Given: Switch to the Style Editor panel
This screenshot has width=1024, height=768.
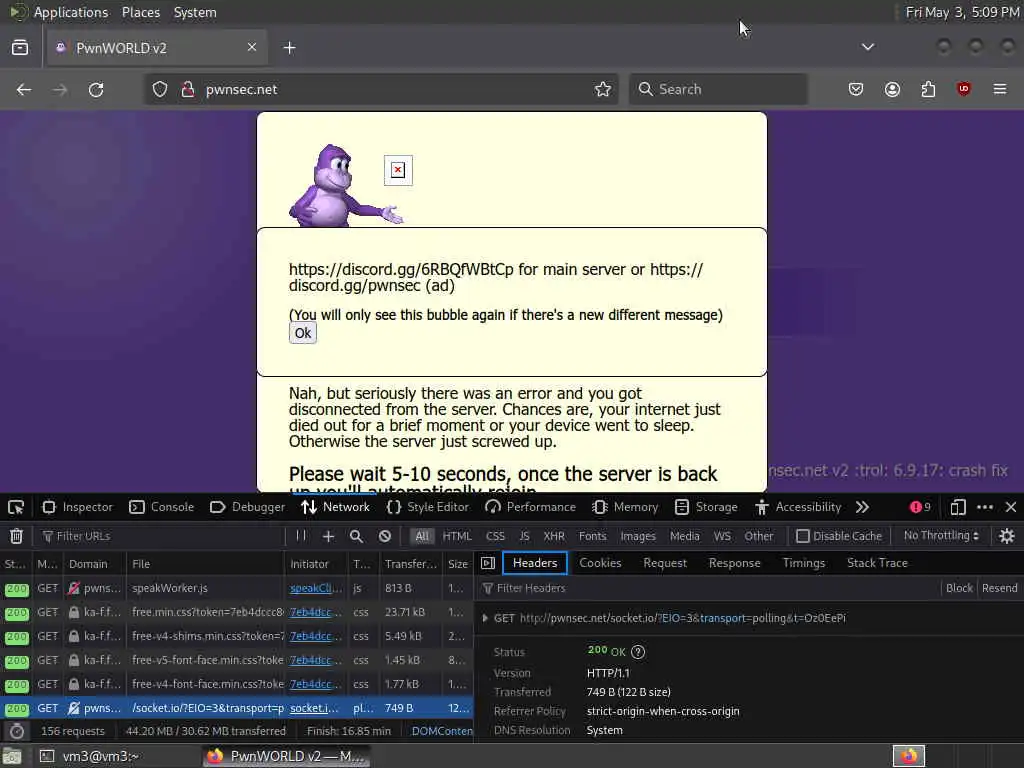Looking at the screenshot, I should (x=428, y=507).
